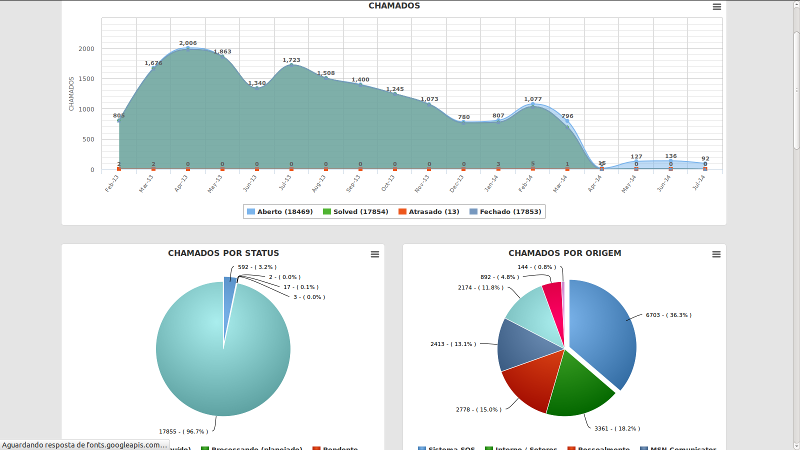
Task: Open the Chamados por Status chart menu
Action: 375,254
